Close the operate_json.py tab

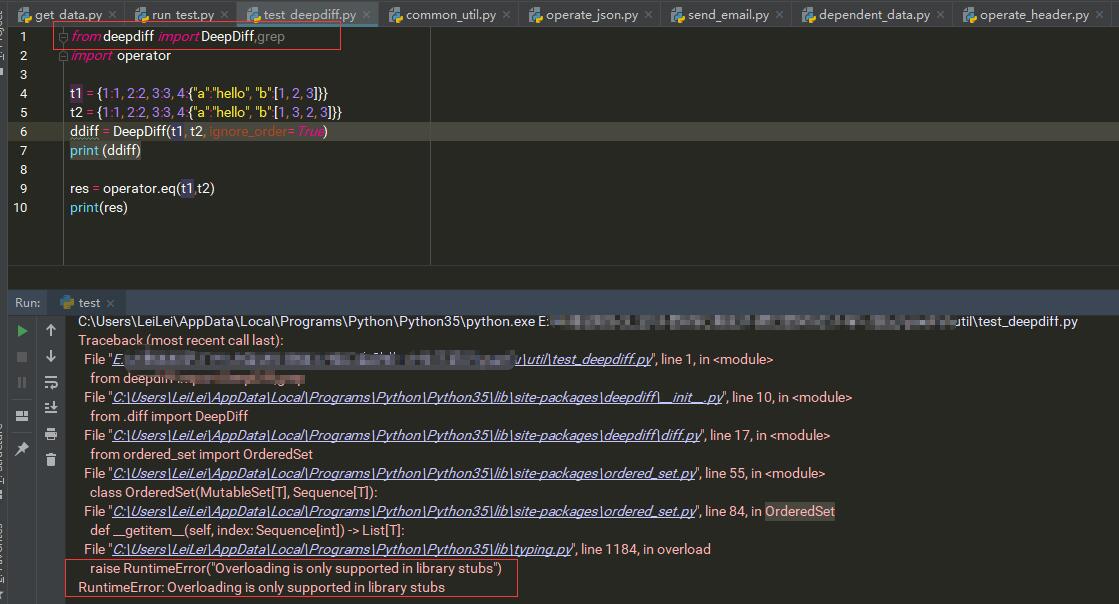tap(648, 14)
